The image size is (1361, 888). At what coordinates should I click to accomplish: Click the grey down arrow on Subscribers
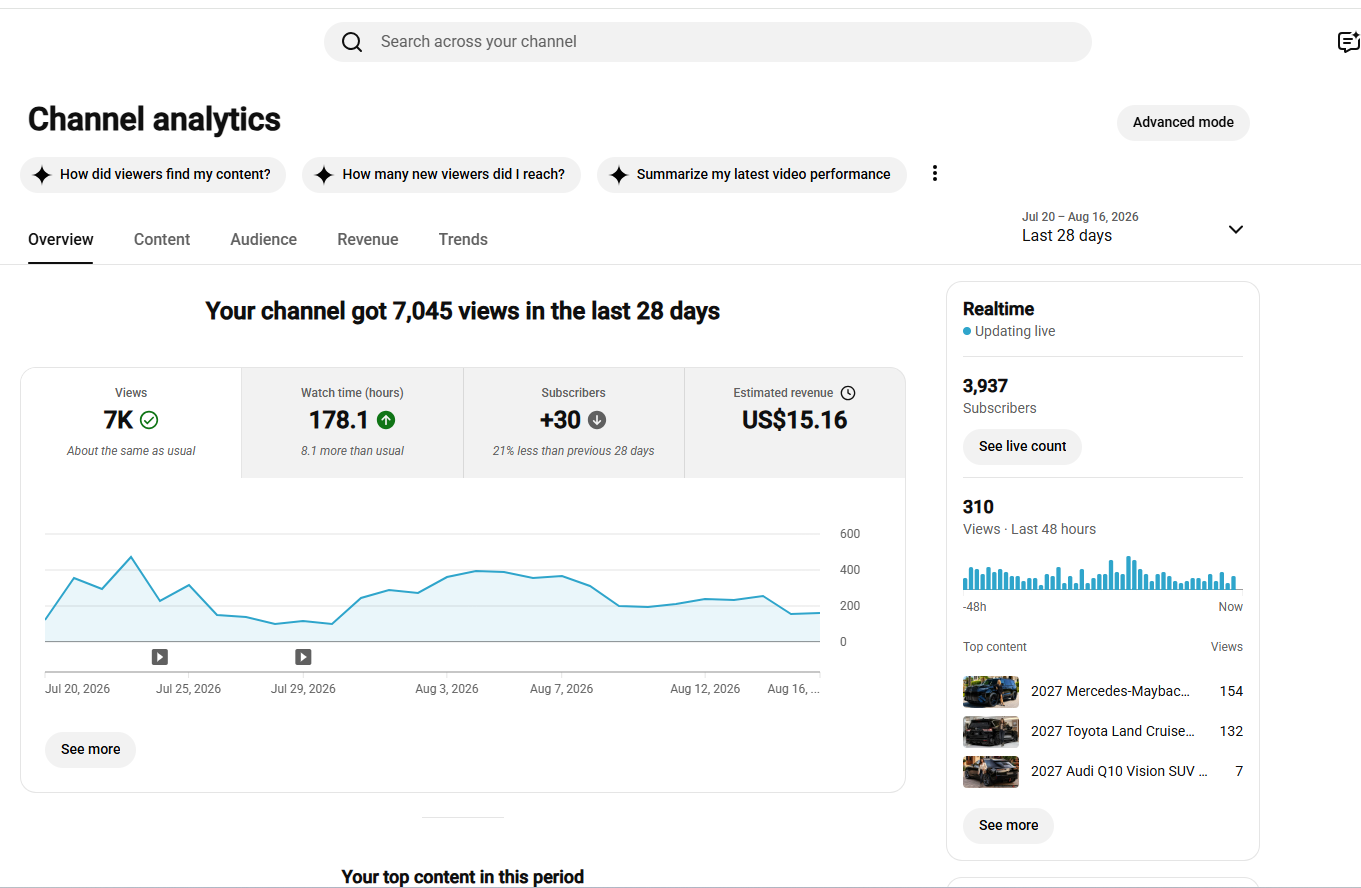(x=597, y=420)
